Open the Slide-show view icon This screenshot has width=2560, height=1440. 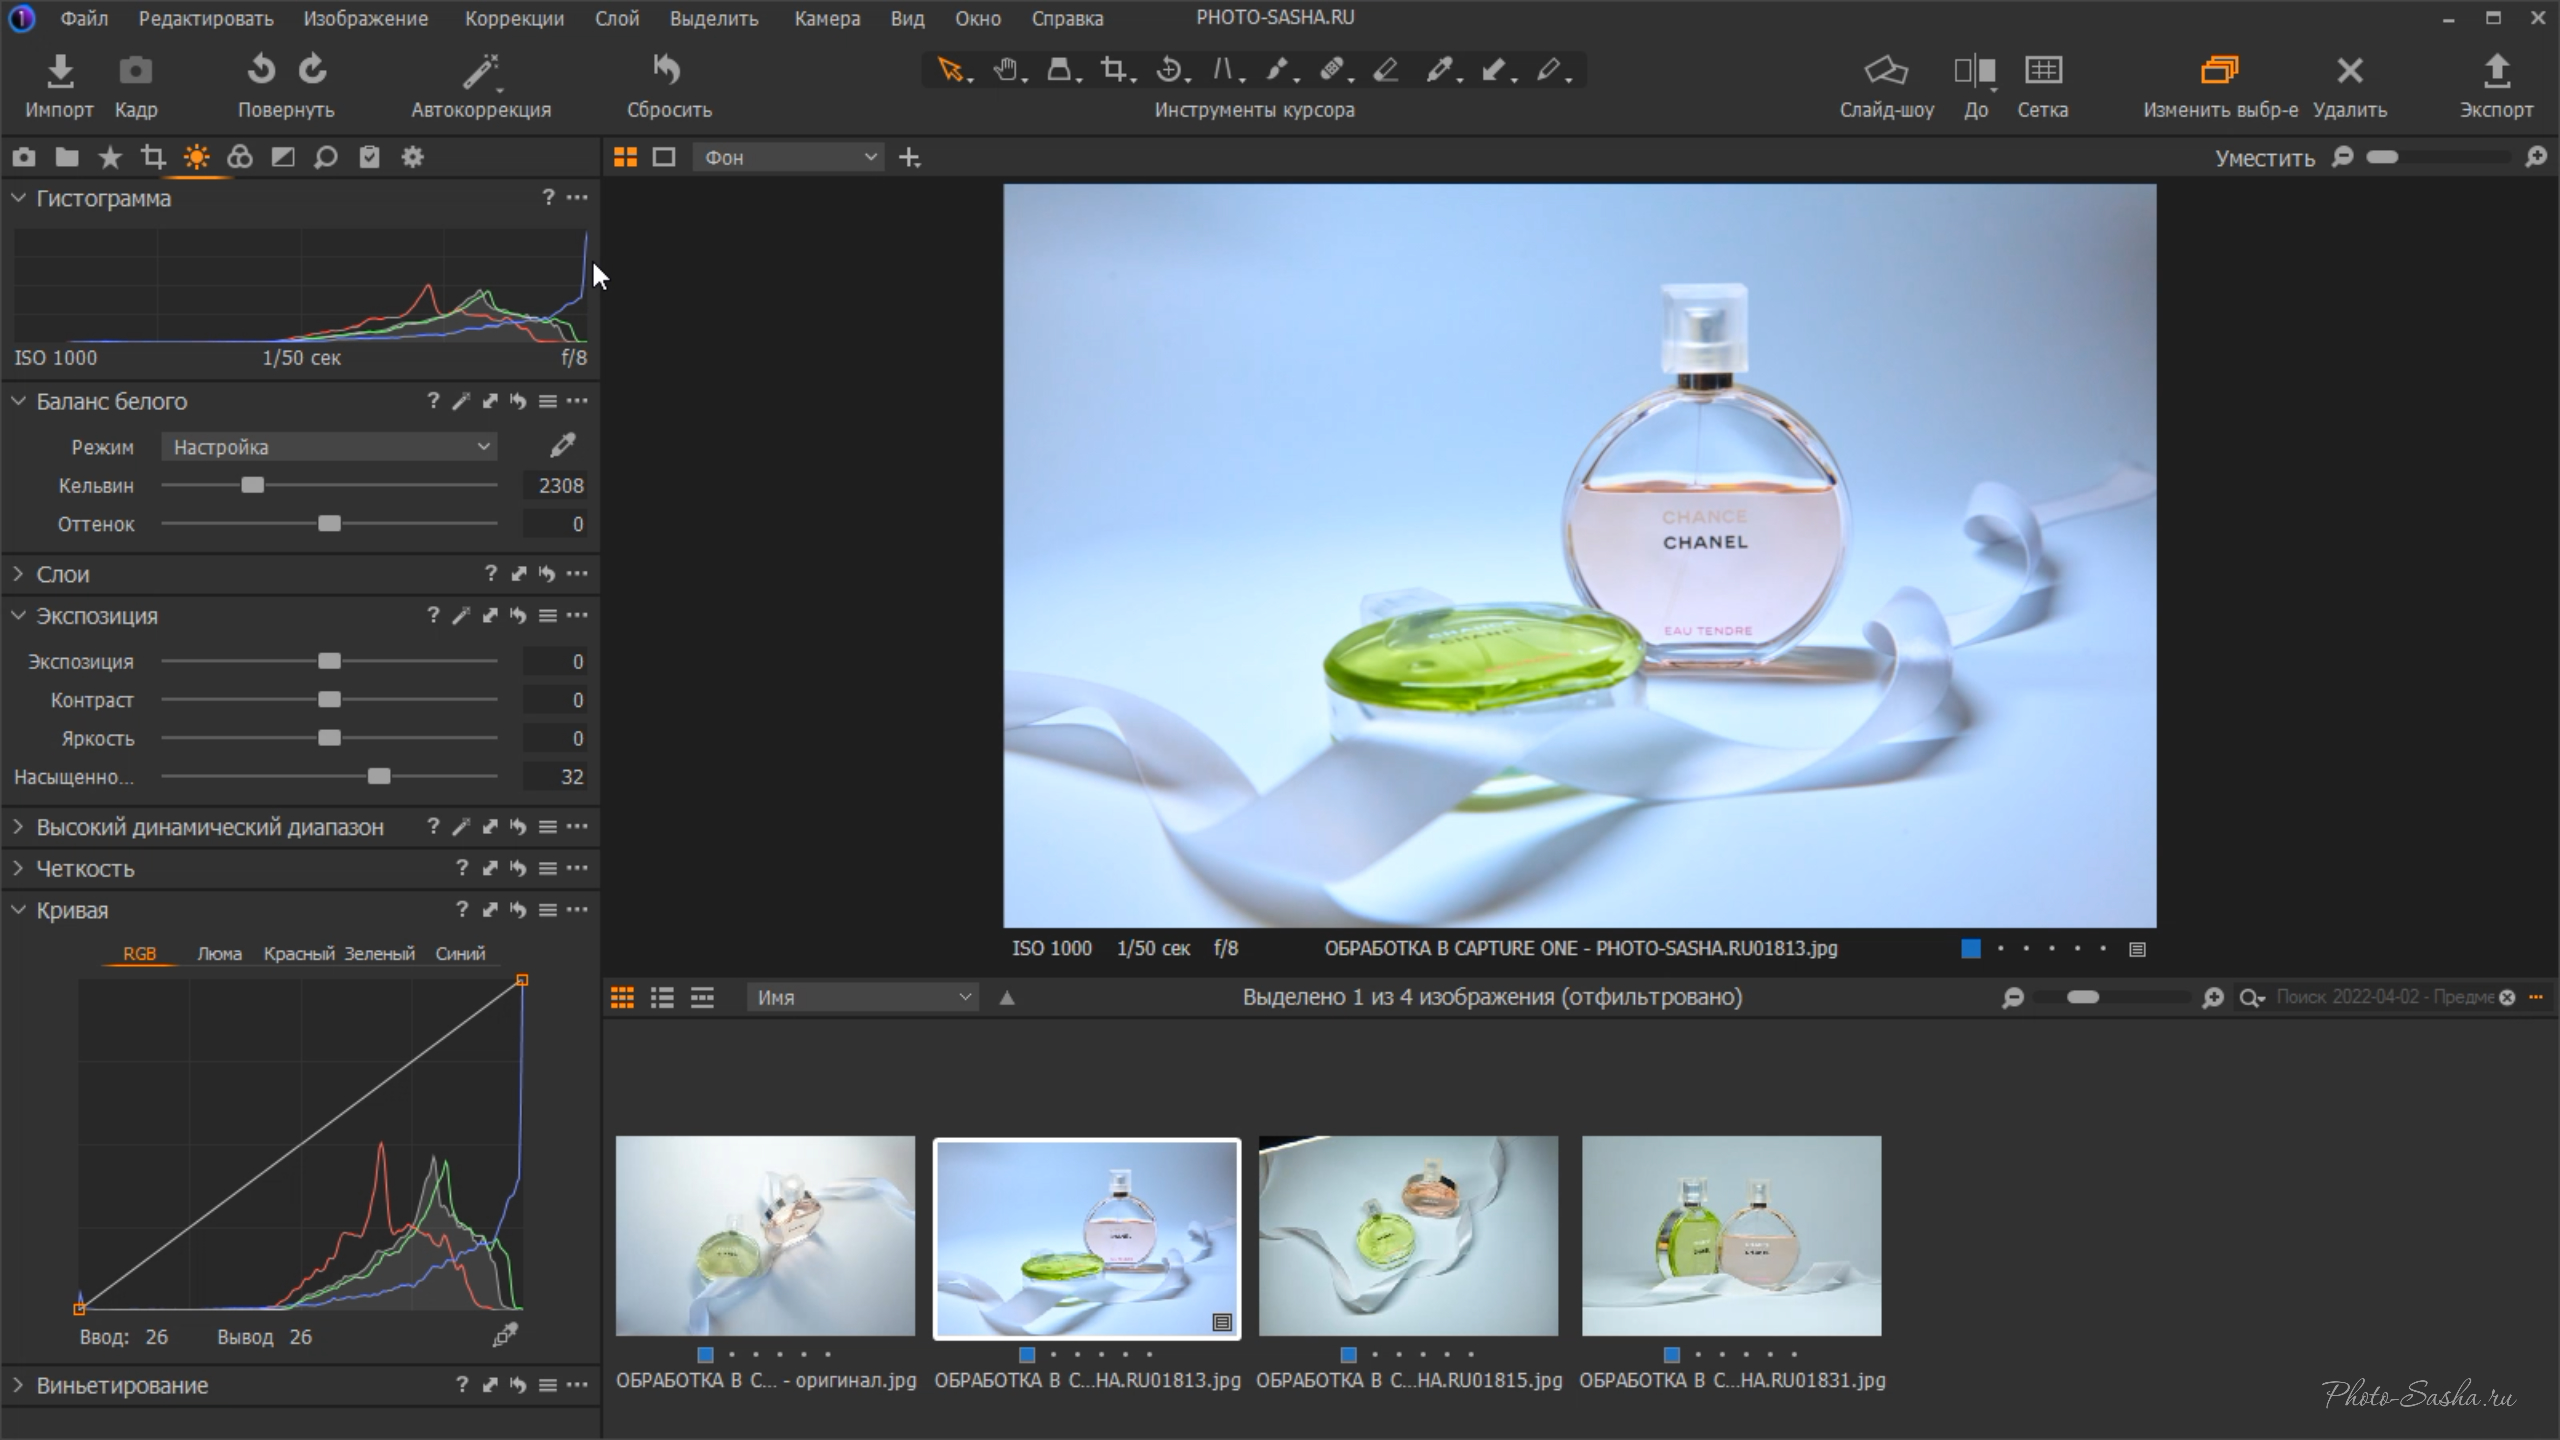click(x=1886, y=71)
